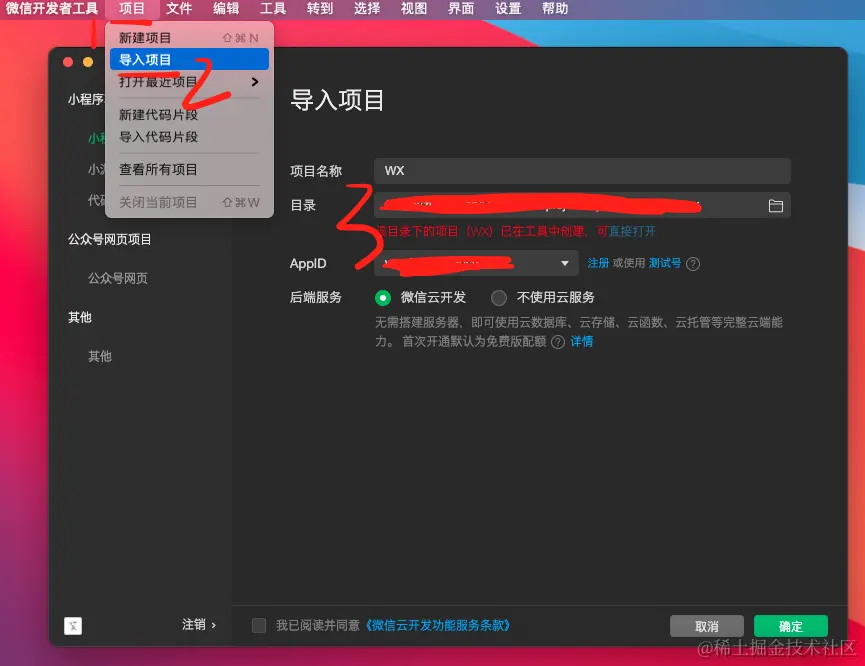865x666 pixels.
Task: Open the 转到 menu
Action: (x=320, y=9)
